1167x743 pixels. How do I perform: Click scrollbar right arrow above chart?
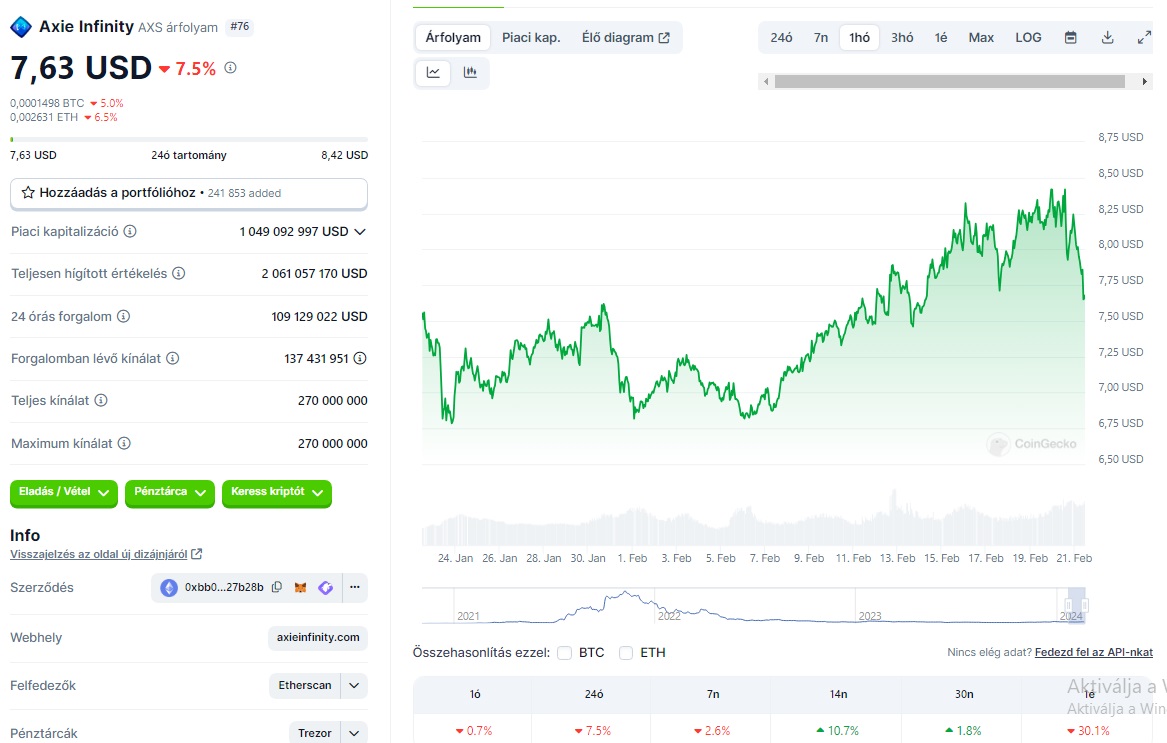click(1145, 81)
